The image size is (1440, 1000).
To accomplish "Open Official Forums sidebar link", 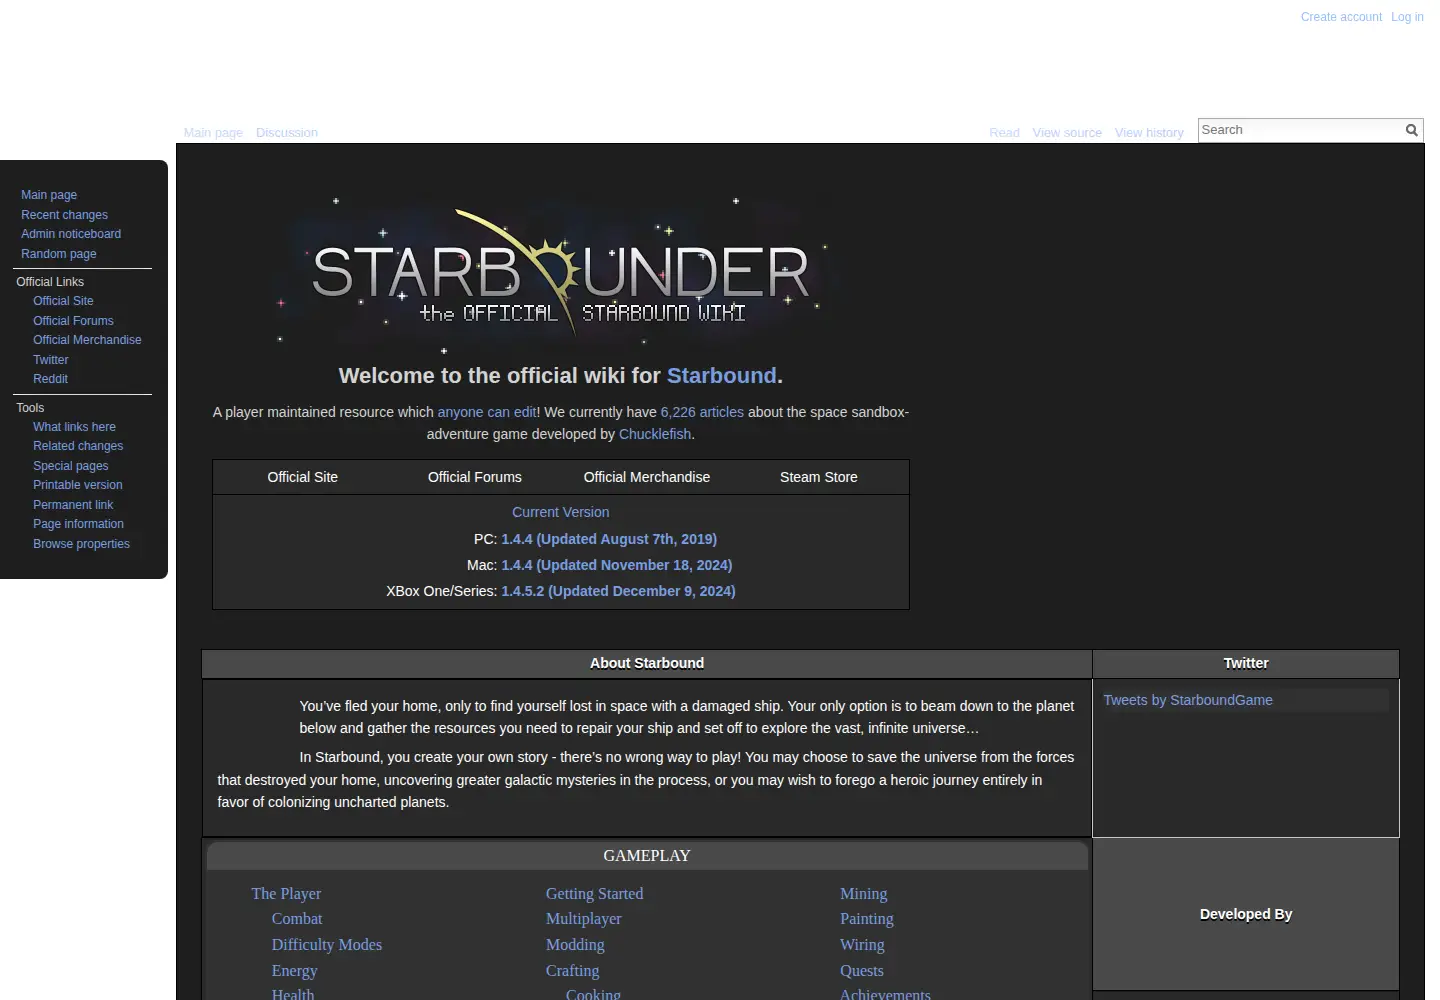I will [x=73, y=321].
